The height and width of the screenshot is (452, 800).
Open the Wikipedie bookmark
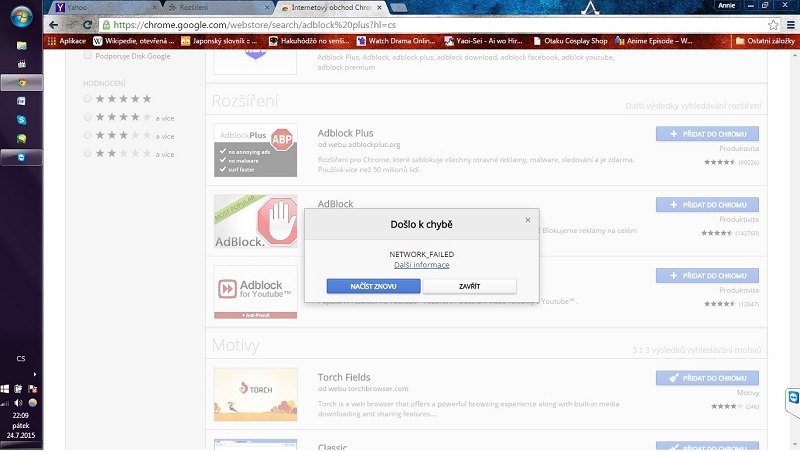click(x=136, y=41)
